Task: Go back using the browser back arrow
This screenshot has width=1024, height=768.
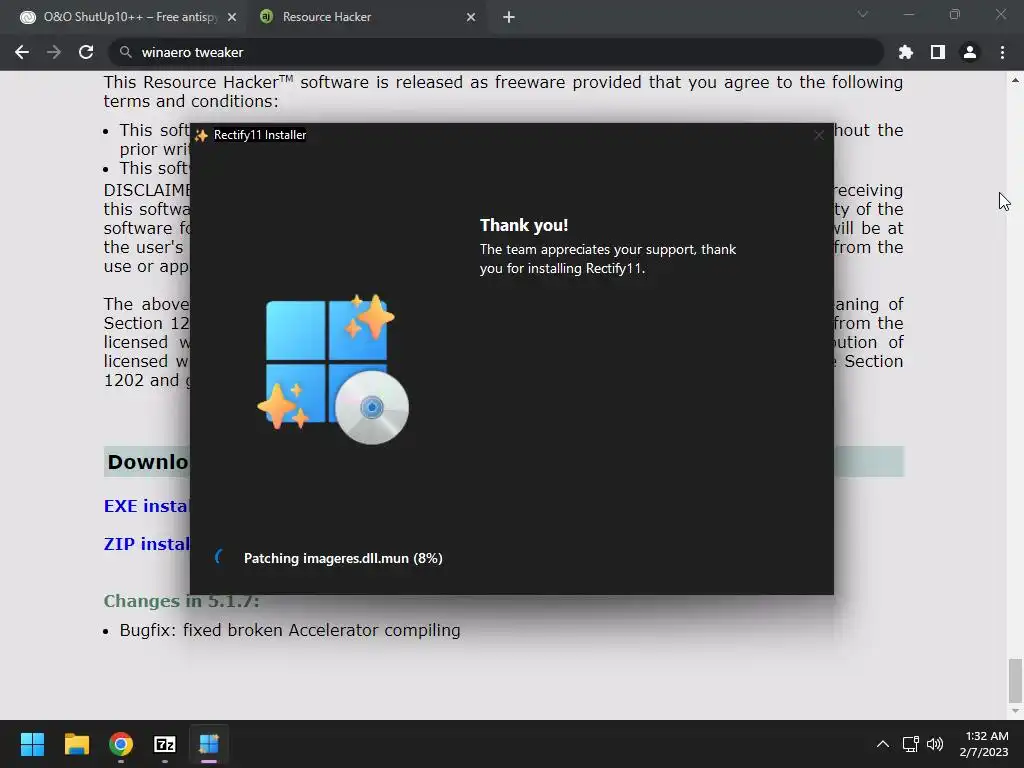Action: coord(22,52)
